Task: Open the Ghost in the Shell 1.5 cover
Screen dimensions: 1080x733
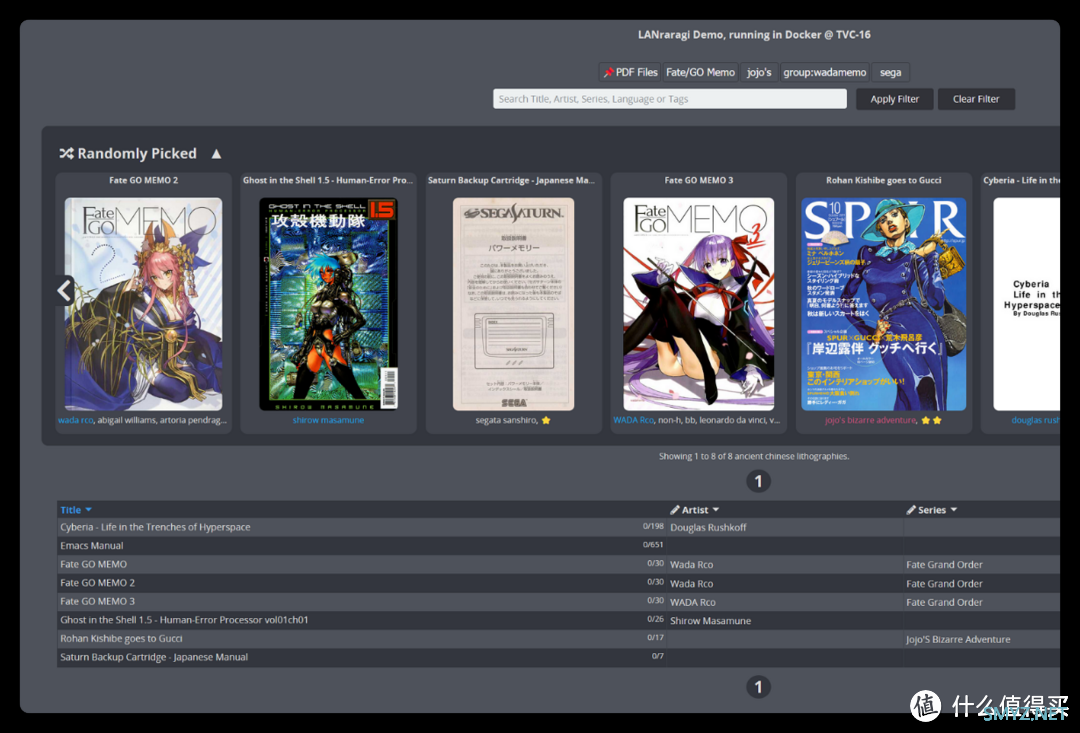Action: 329,304
